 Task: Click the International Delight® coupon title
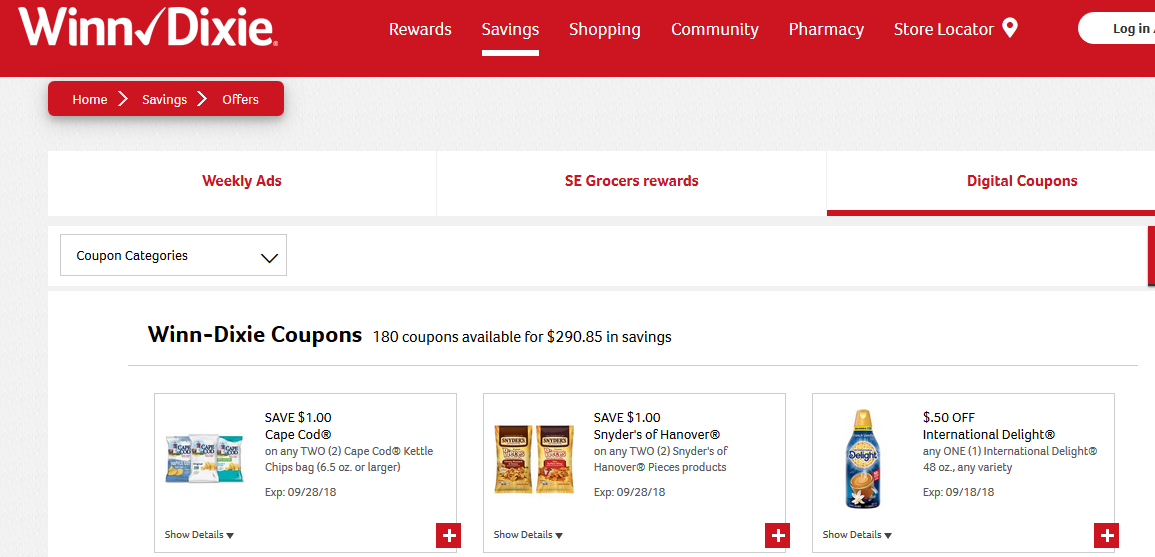[x=989, y=435]
